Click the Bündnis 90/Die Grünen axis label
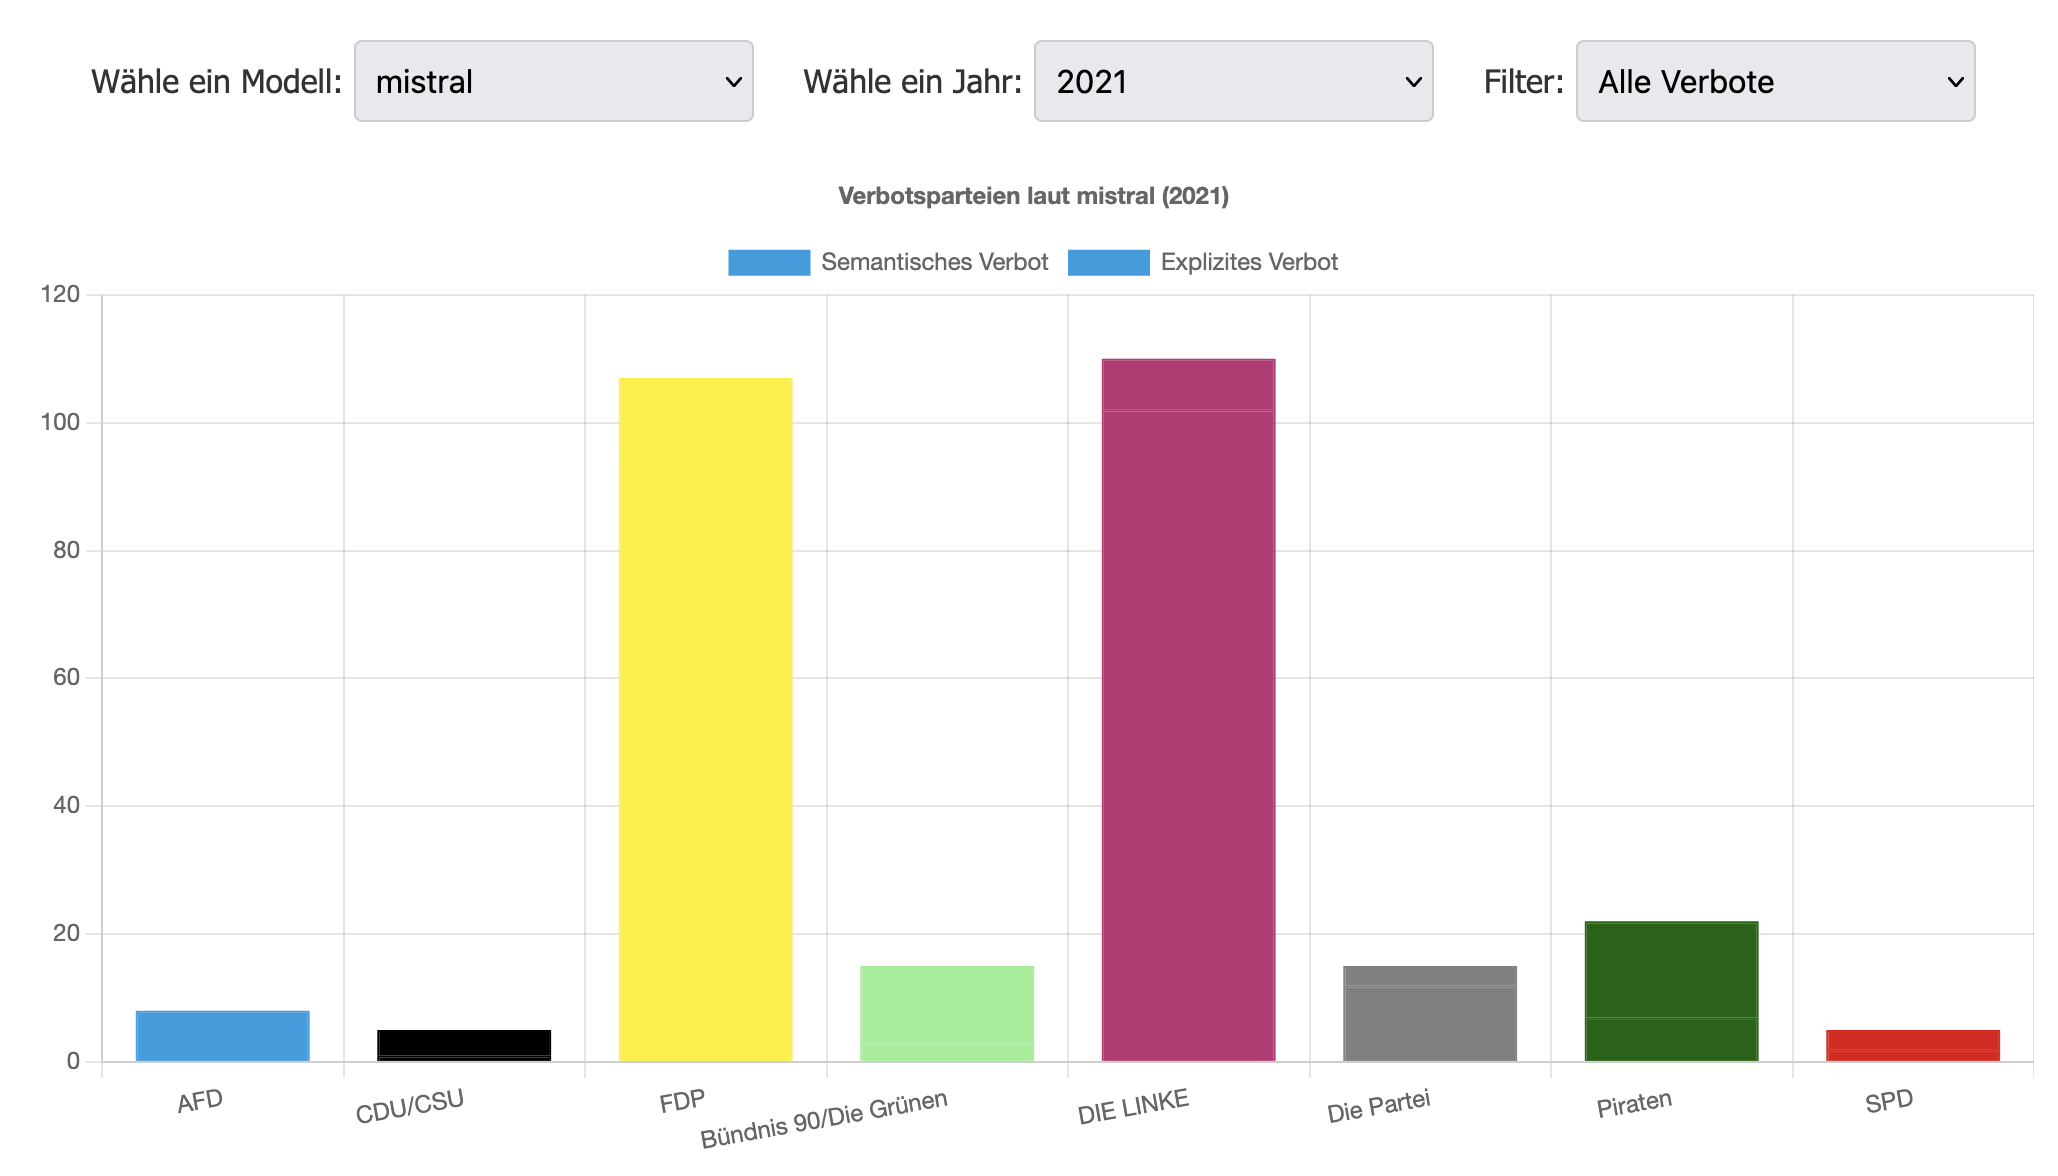 point(823,1120)
